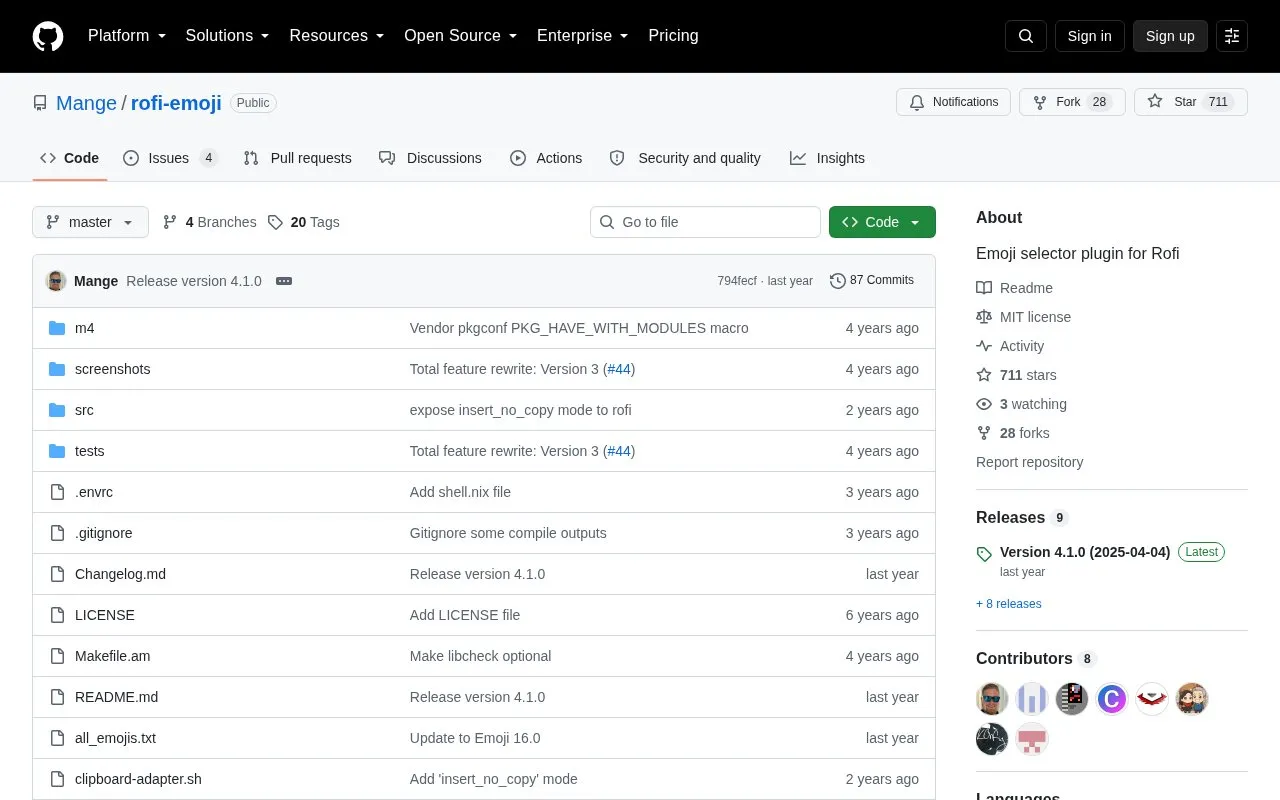Open the Security and quality tab
1280x800 pixels.
click(x=685, y=158)
